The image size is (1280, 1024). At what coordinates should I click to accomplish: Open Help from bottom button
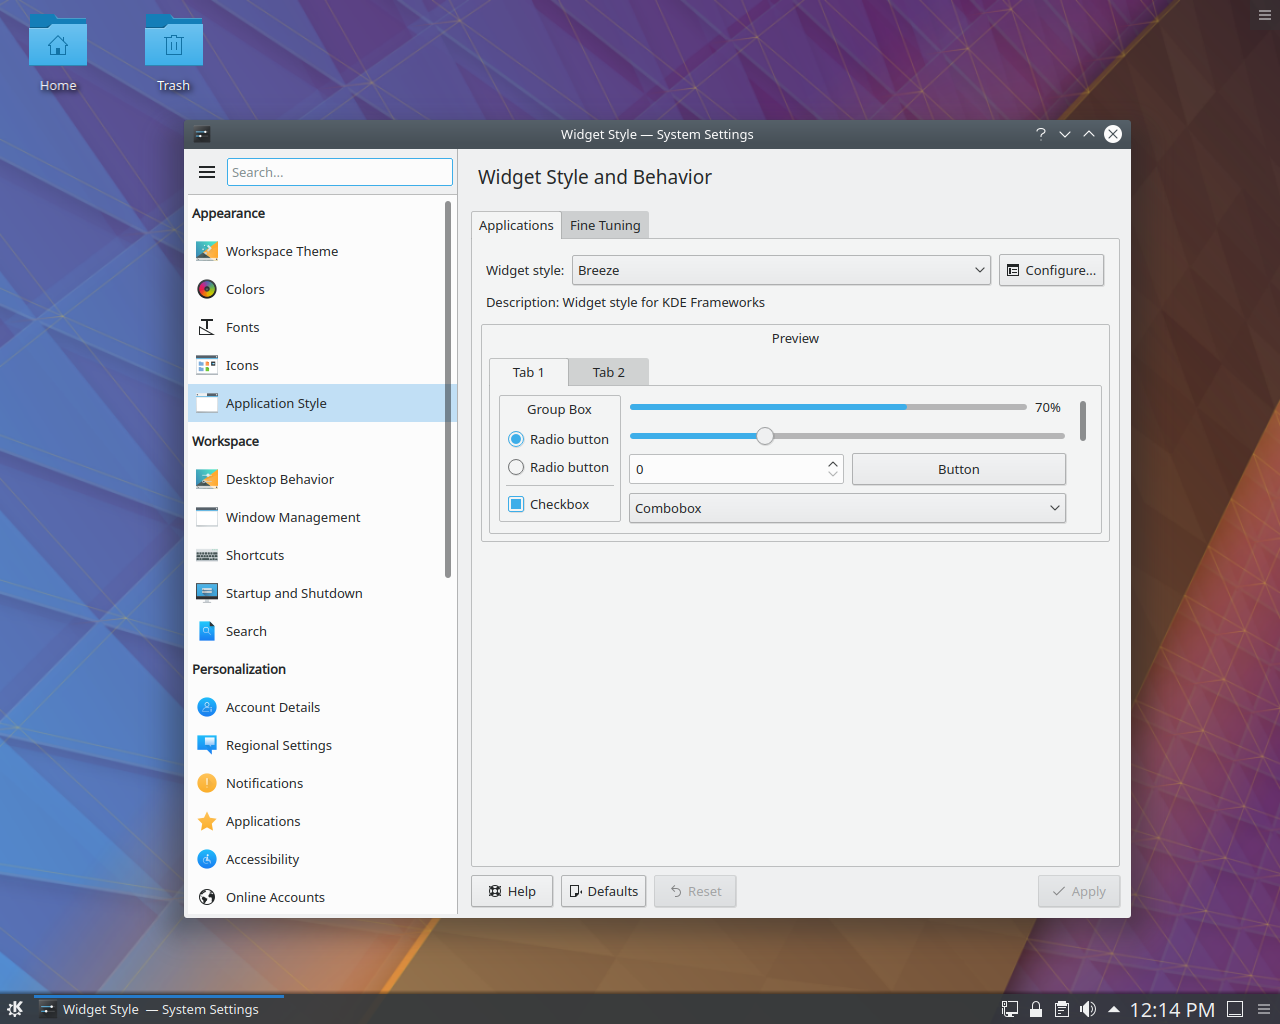[x=511, y=891]
